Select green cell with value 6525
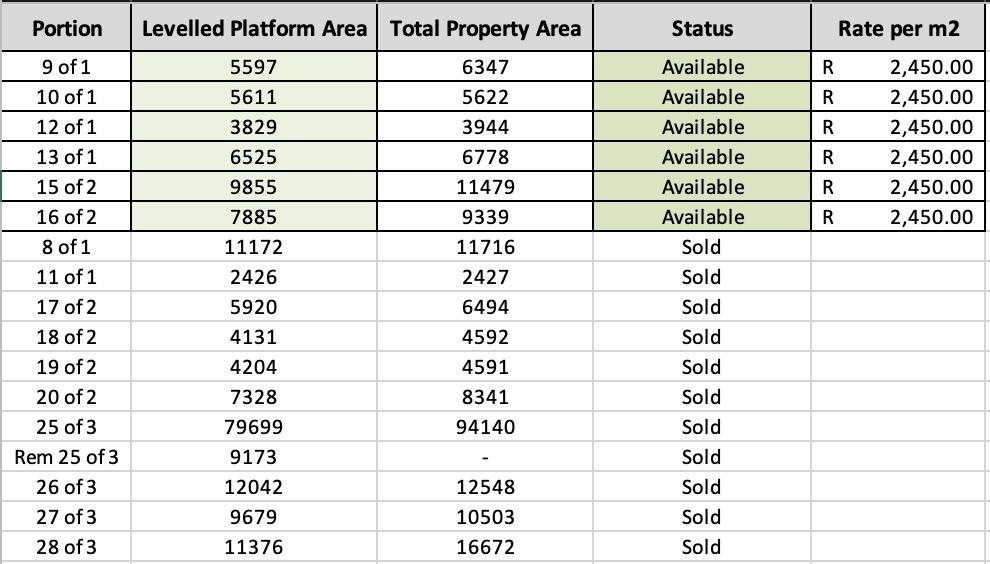990x564 pixels. pos(254,157)
